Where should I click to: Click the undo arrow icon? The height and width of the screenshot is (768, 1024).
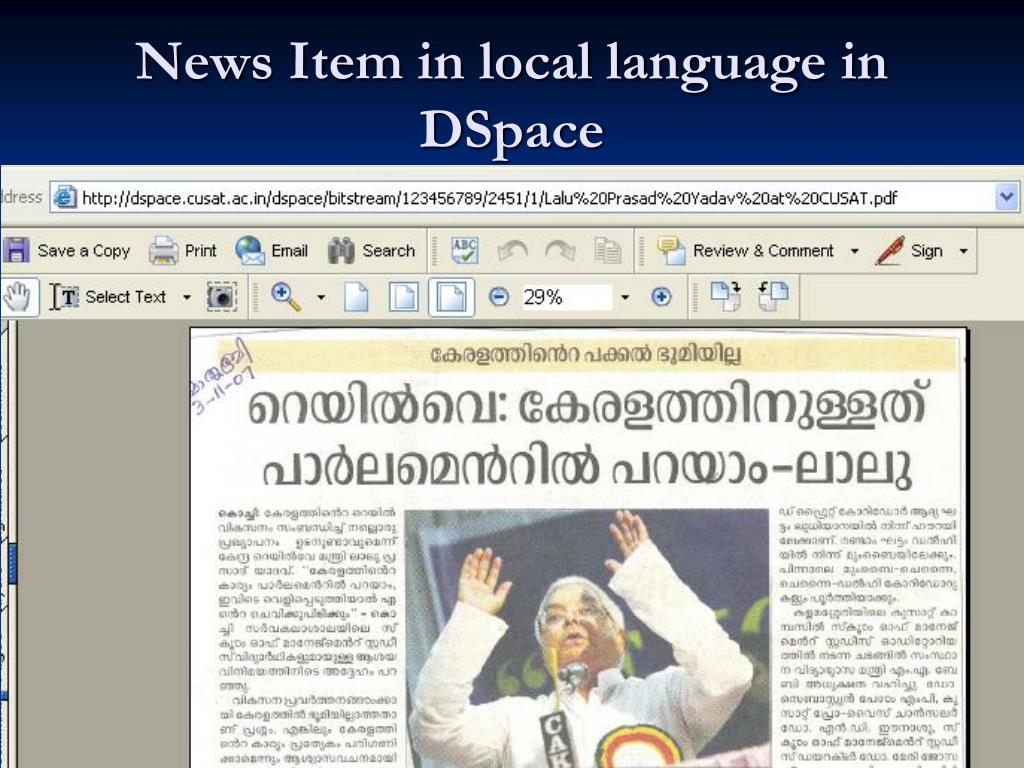(x=512, y=251)
